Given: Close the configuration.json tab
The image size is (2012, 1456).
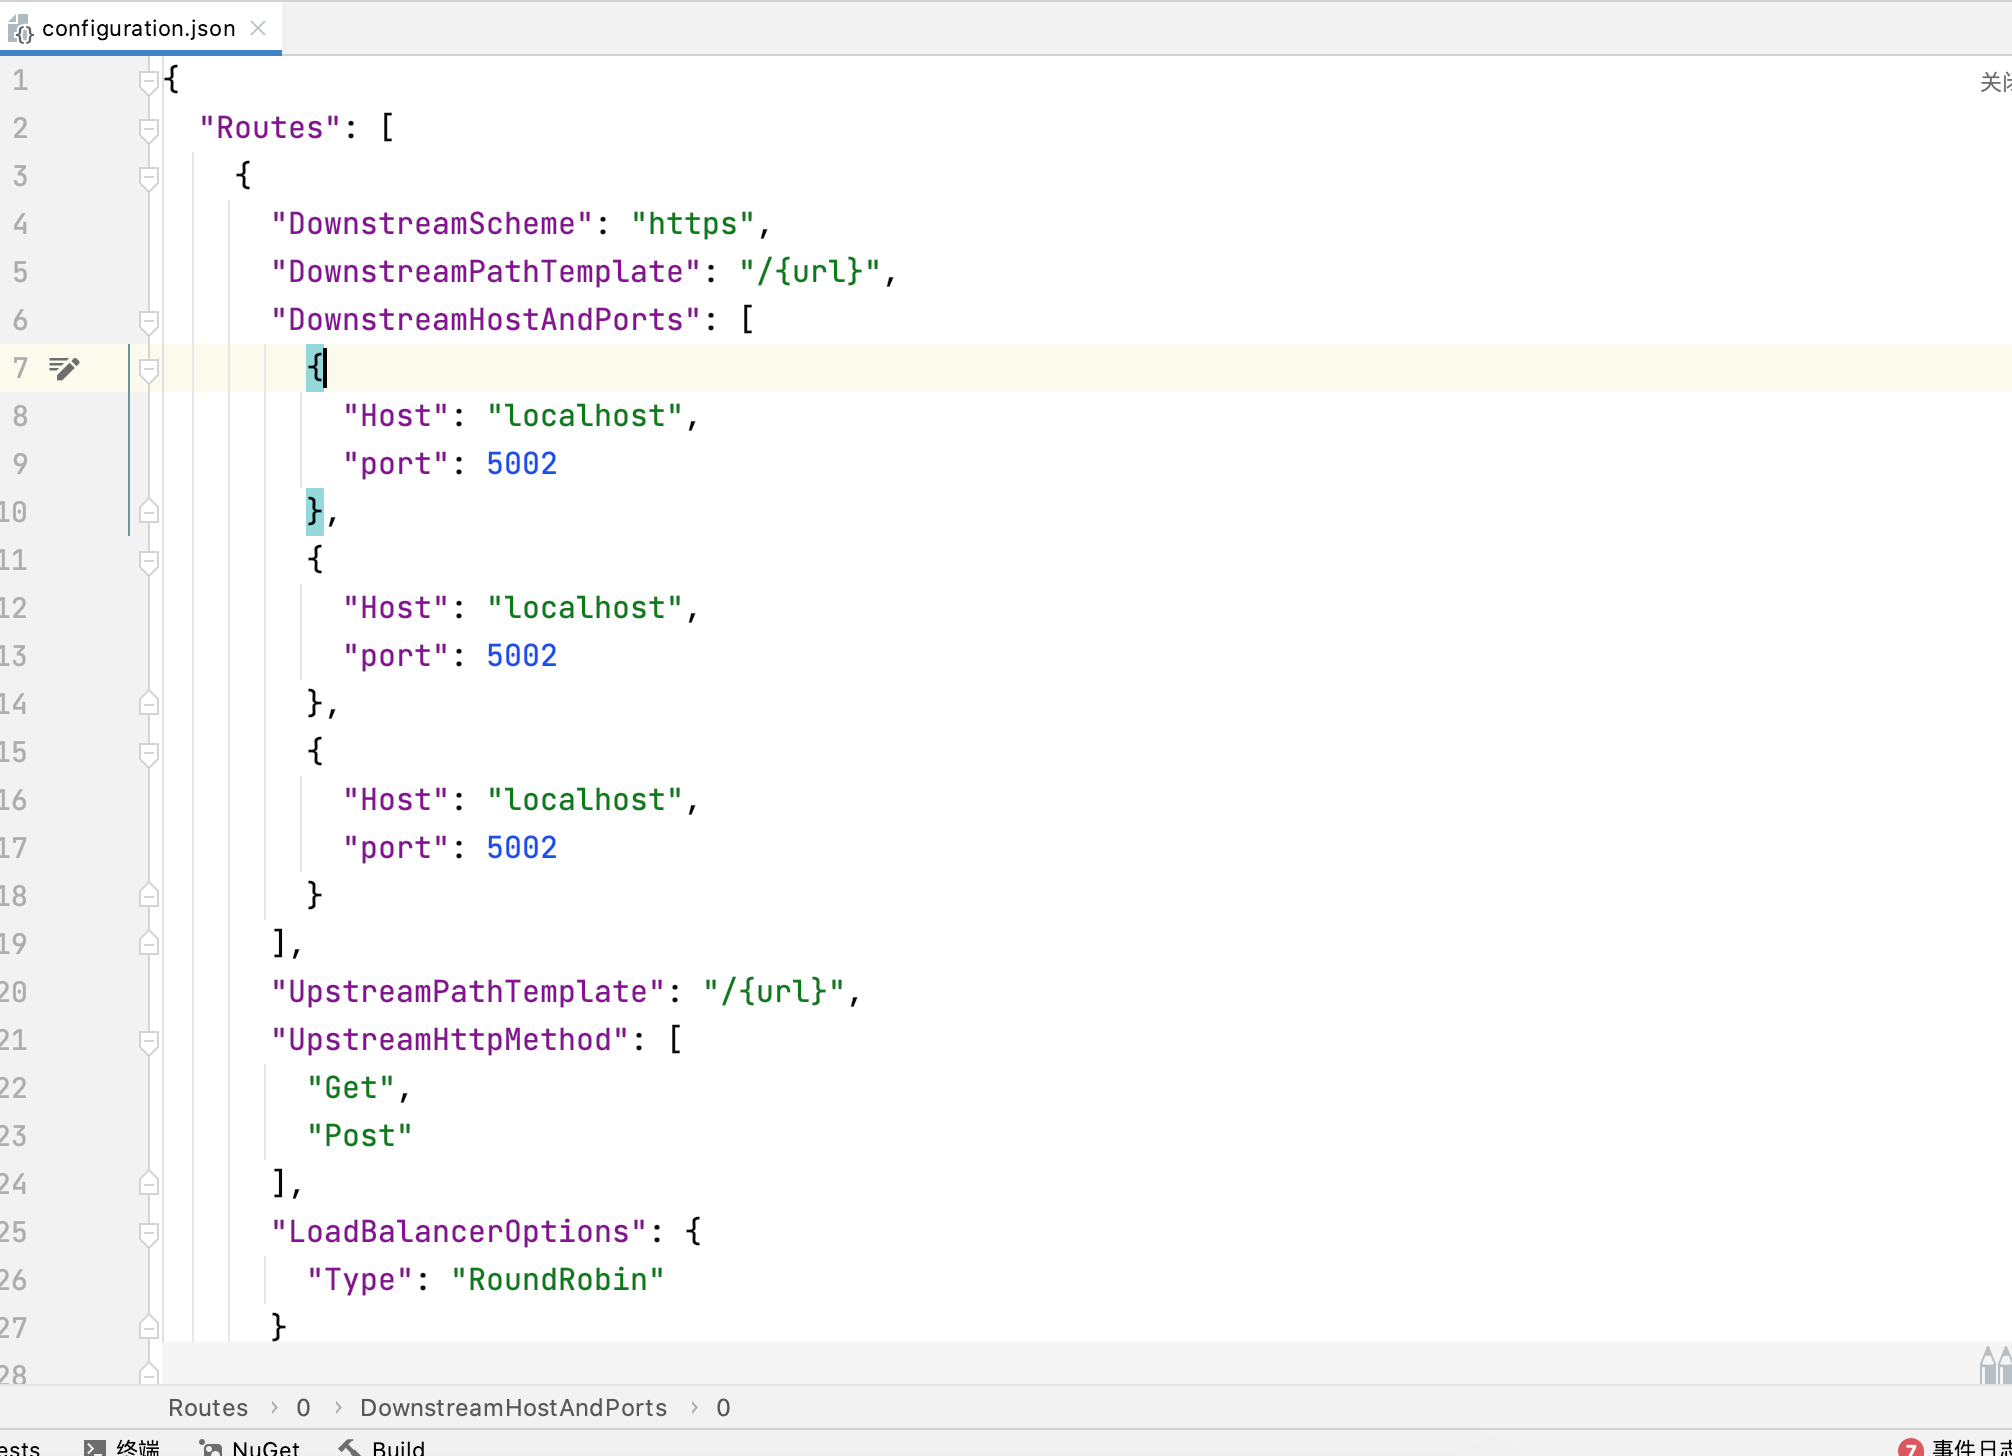Looking at the screenshot, I should coord(258,28).
